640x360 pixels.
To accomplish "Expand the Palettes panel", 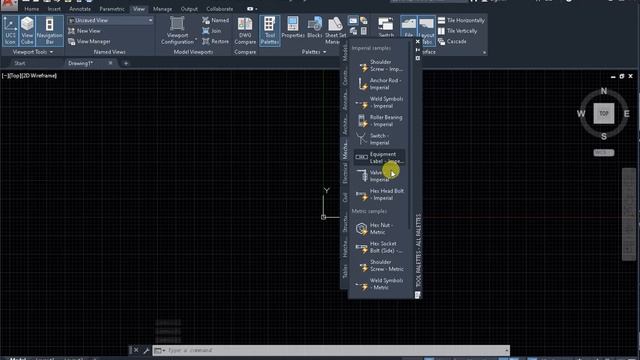I will coord(313,52).
